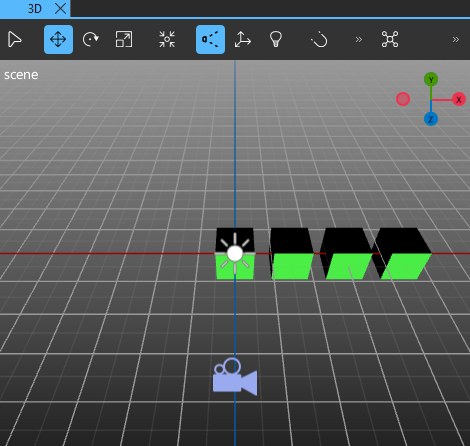This screenshot has width=470, height=446.
Task: Click the blue Z axis gizmo handle
Action: click(431, 119)
